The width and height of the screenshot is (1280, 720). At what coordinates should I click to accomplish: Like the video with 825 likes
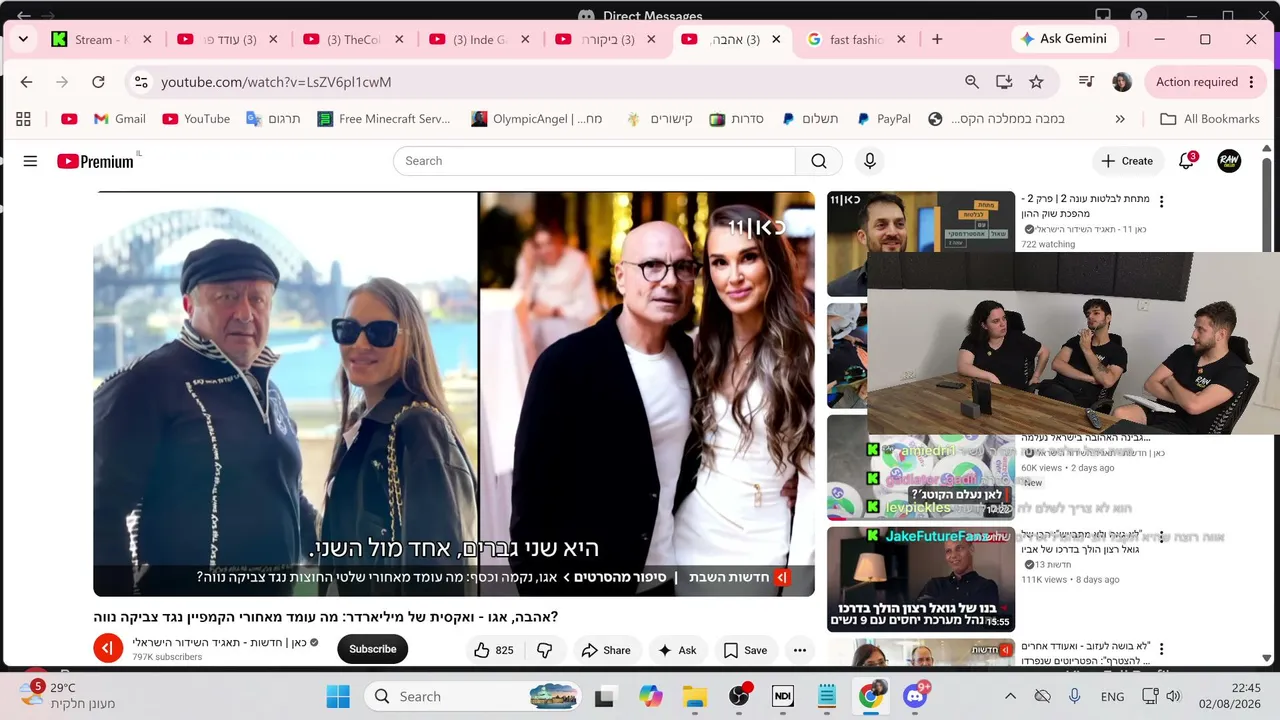[x=493, y=650]
